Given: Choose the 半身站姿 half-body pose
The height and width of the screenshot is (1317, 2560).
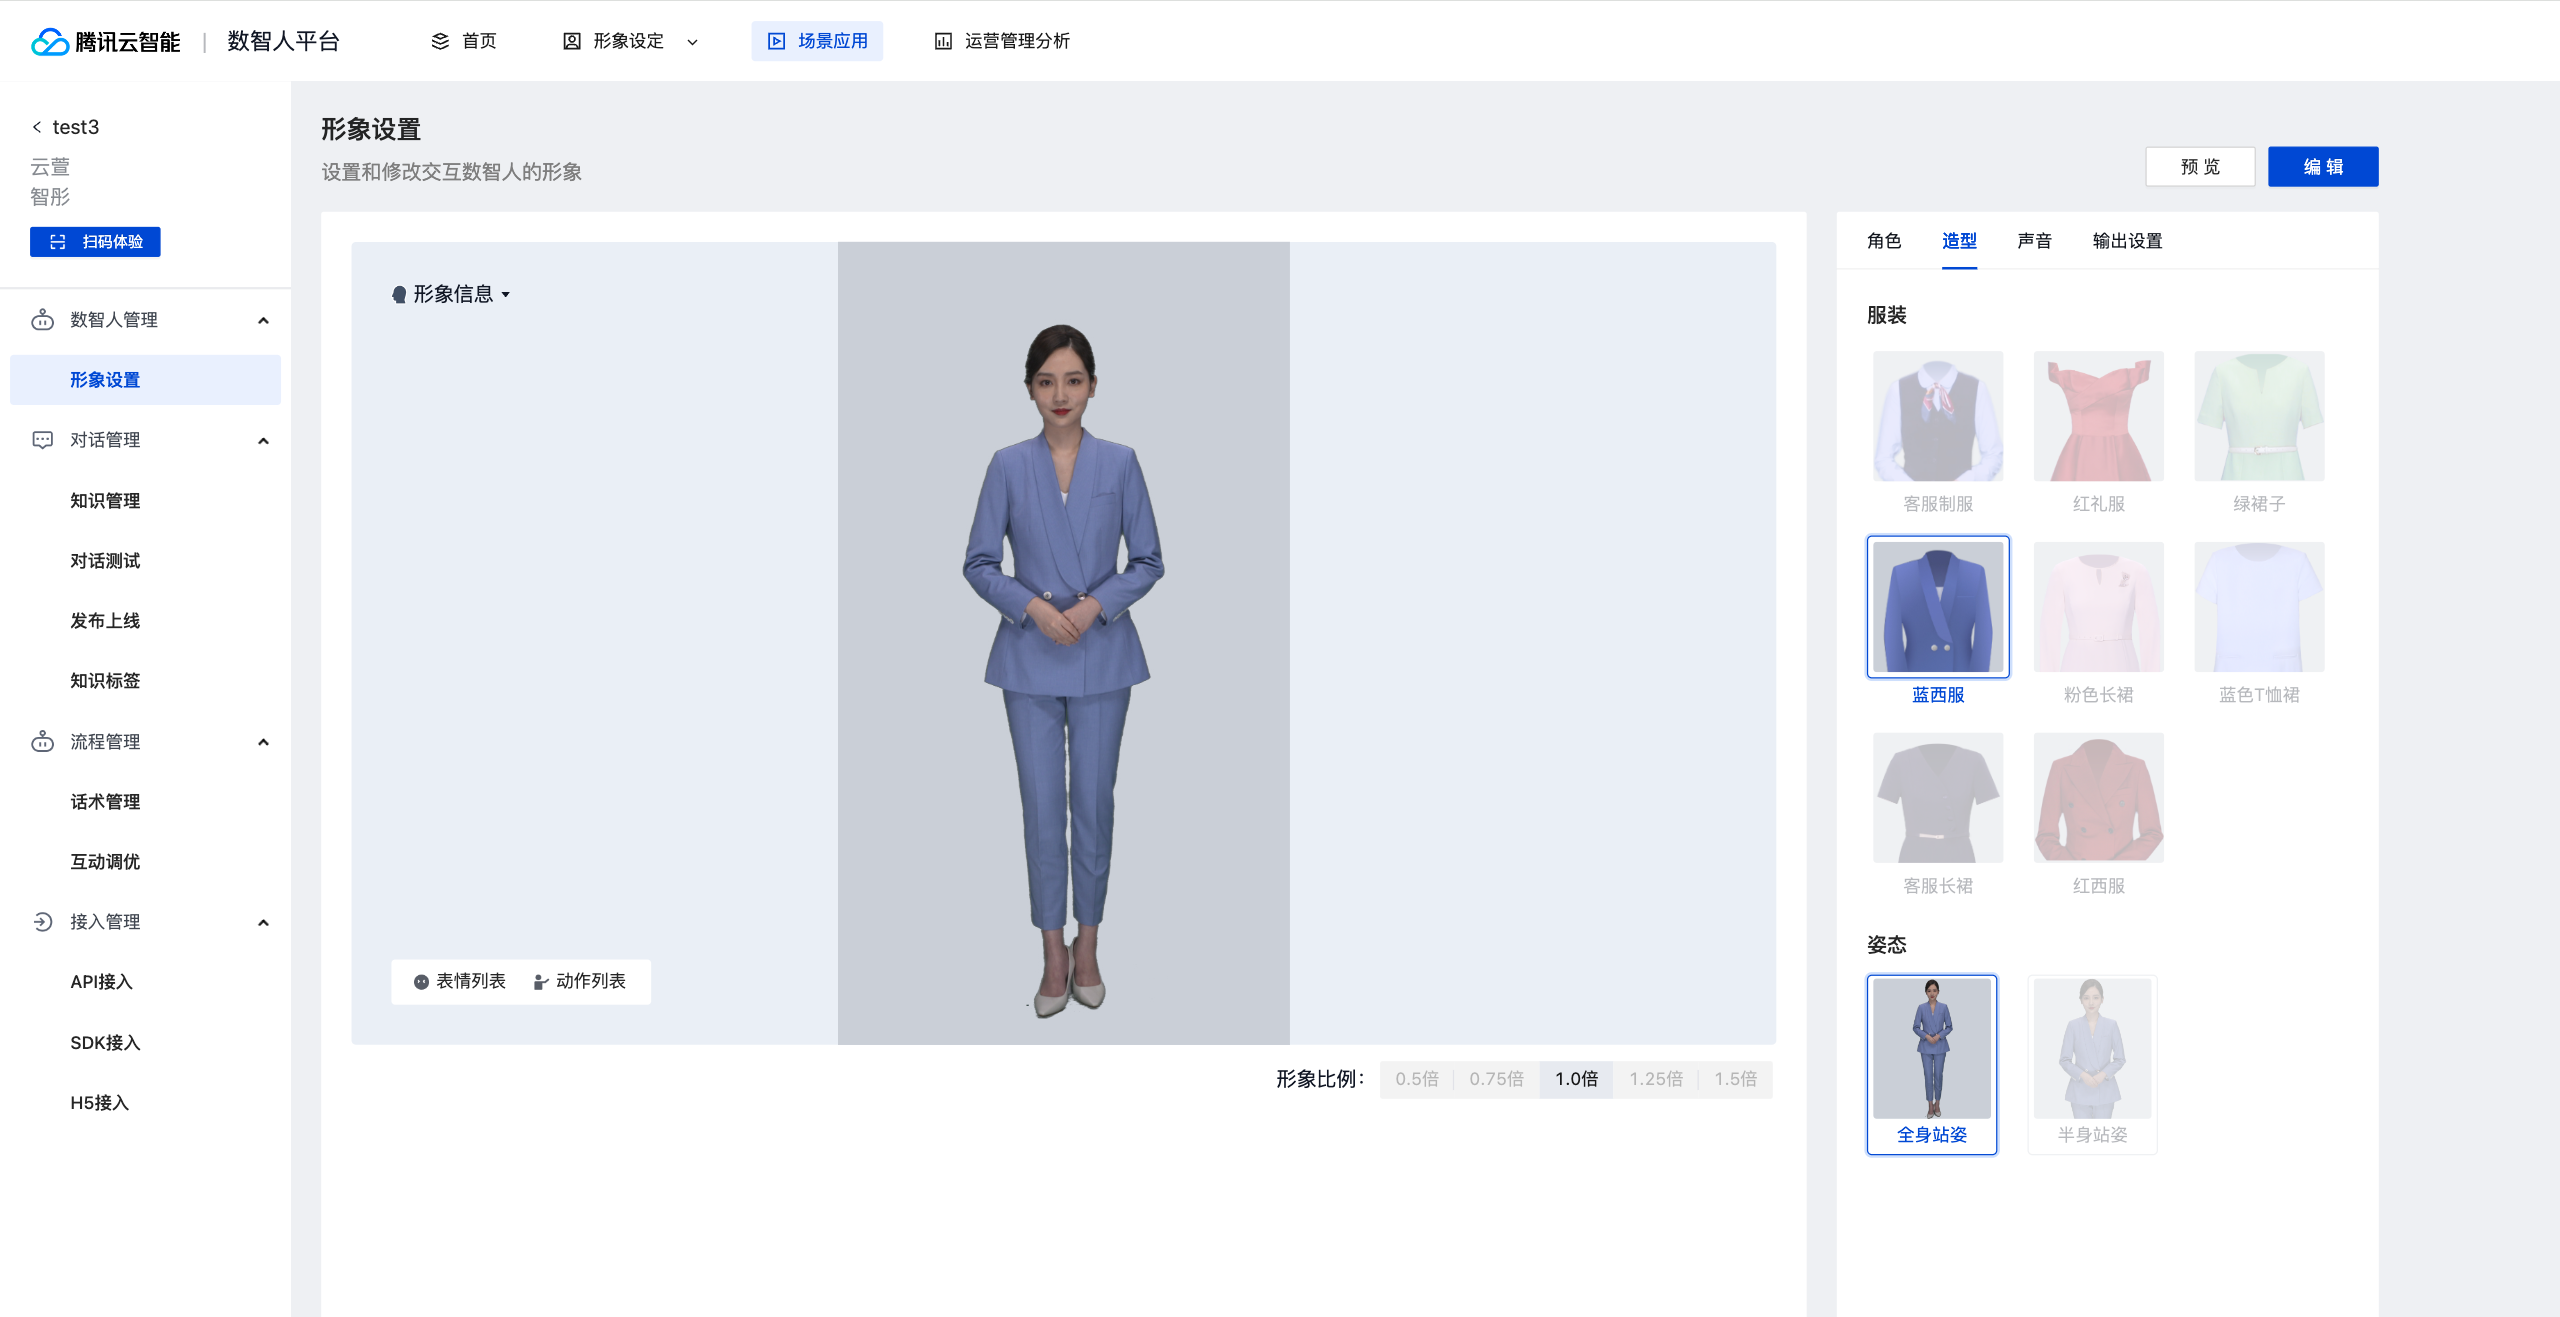Looking at the screenshot, I should coord(2092,1064).
